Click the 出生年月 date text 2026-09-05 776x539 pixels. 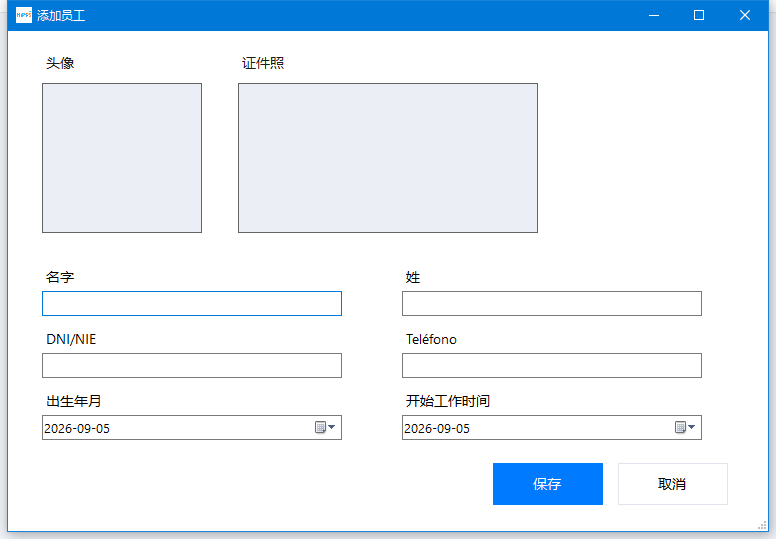(77, 428)
